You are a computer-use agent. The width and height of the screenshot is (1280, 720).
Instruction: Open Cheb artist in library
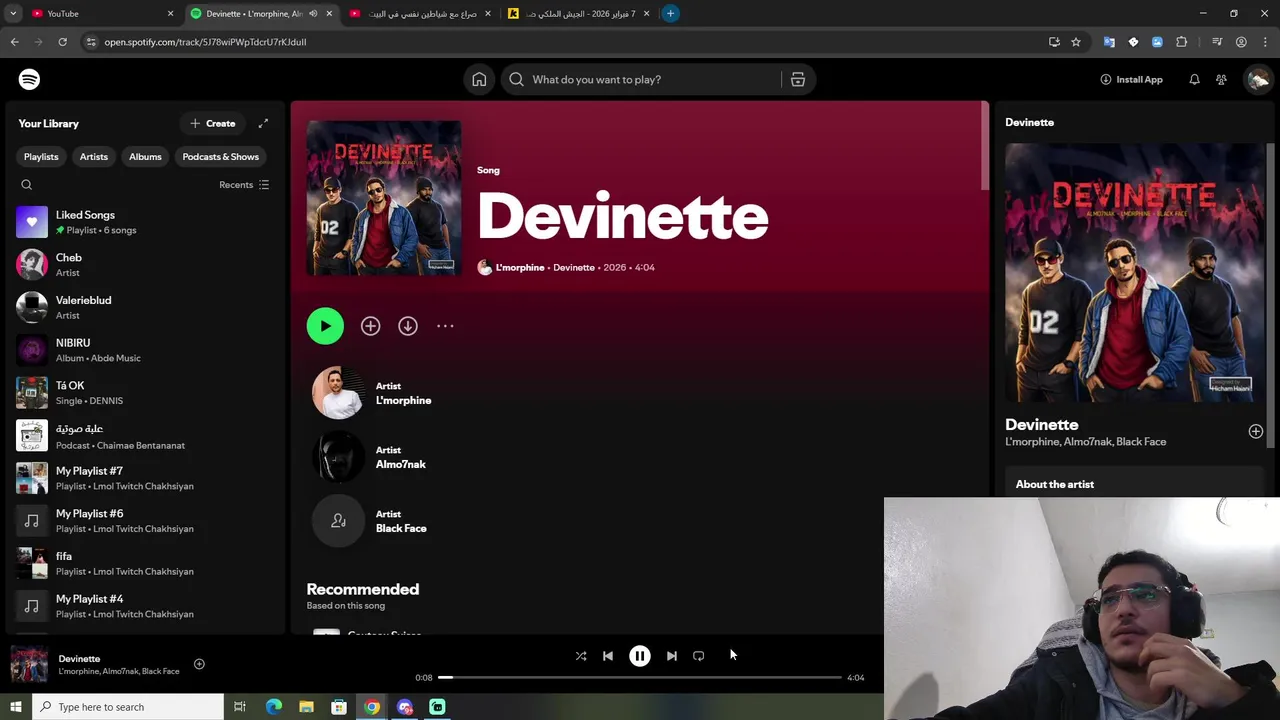click(x=144, y=264)
